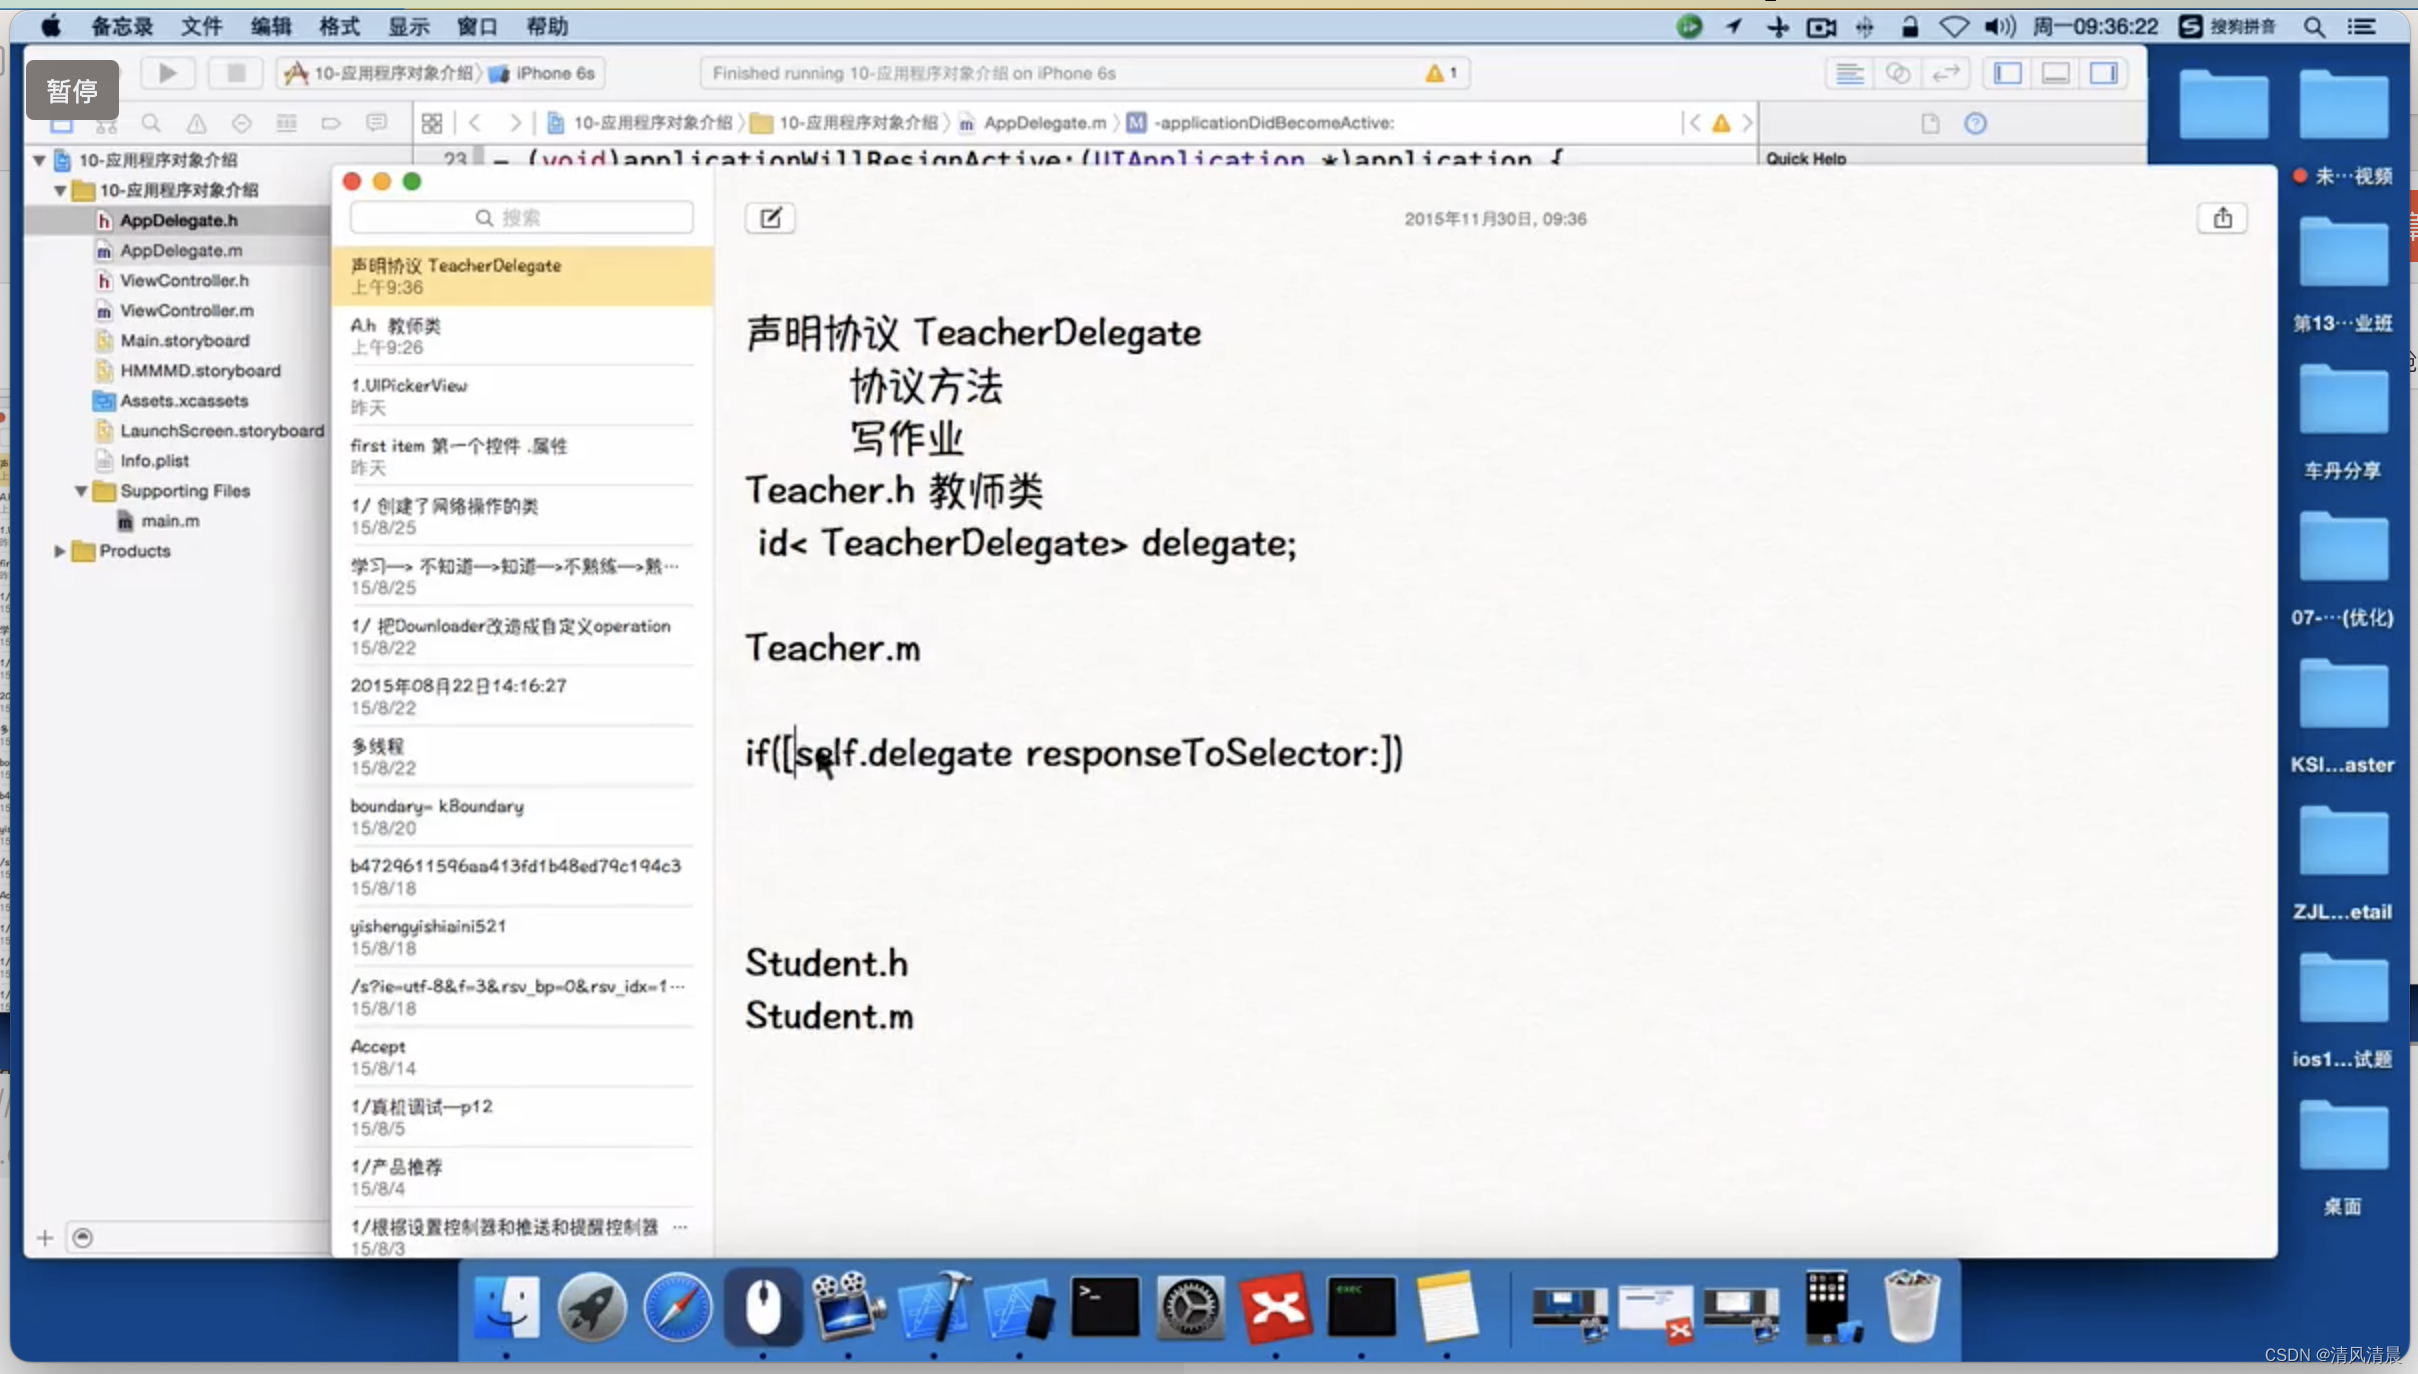
Task: Open the 备忘录 application menu
Action: 122,27
